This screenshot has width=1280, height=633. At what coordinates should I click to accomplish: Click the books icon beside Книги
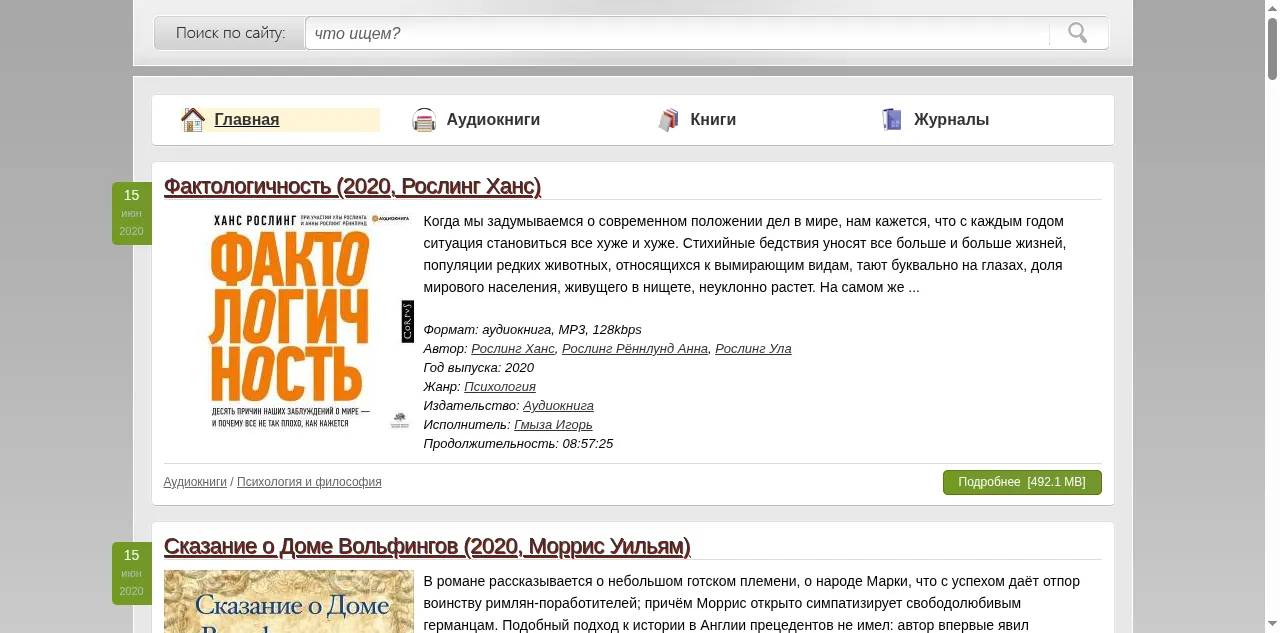coord(668,120)
